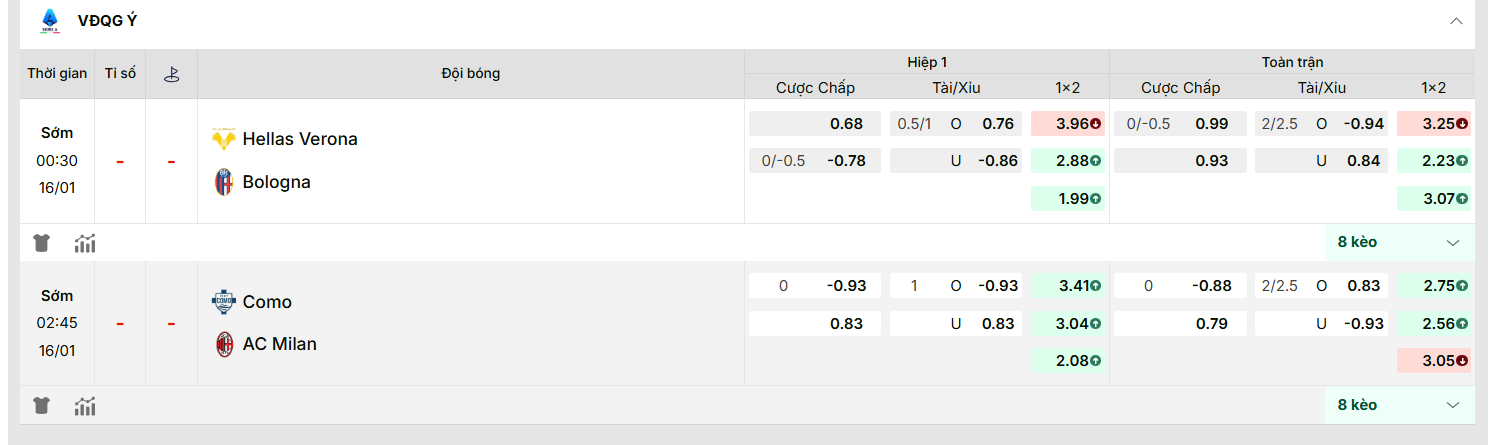Open lineup shirt icon for Verona match

(x=41, y=242)
